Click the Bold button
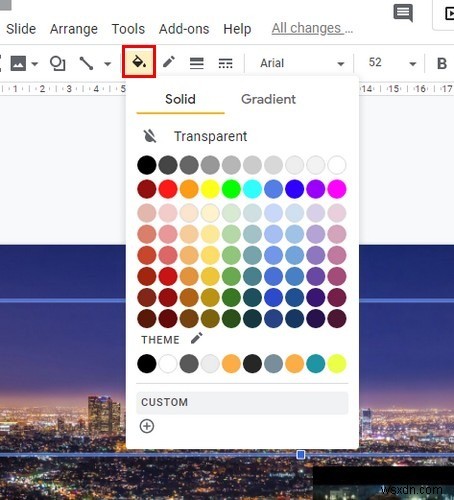454x500 pixels. [x=442, y=63]
